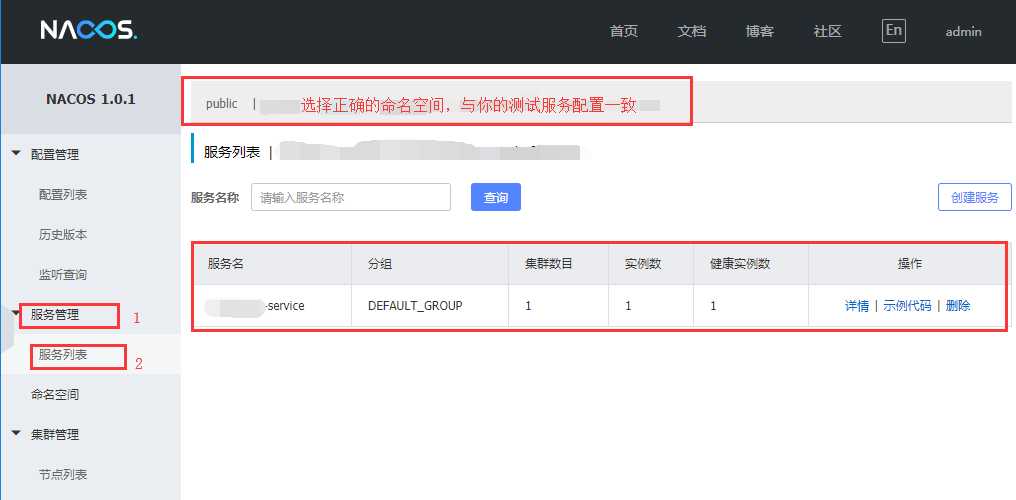The height and width of the screenshot is (500, 1016).
Task: Open 监听查询 in sidebar
Action: pyautogui.click(x=63, y=275)
